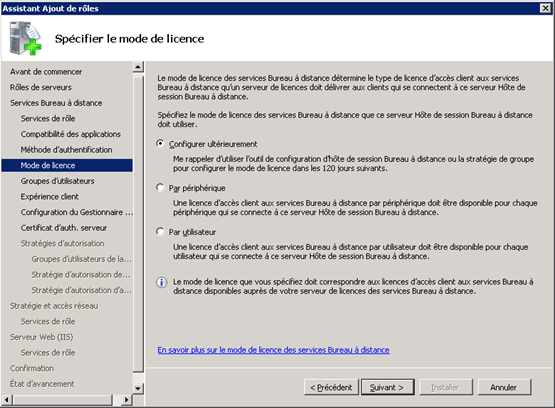Select the Par utilisateur radio button
Viewport: 555px width, 408px height.
[x=160, y=232]
